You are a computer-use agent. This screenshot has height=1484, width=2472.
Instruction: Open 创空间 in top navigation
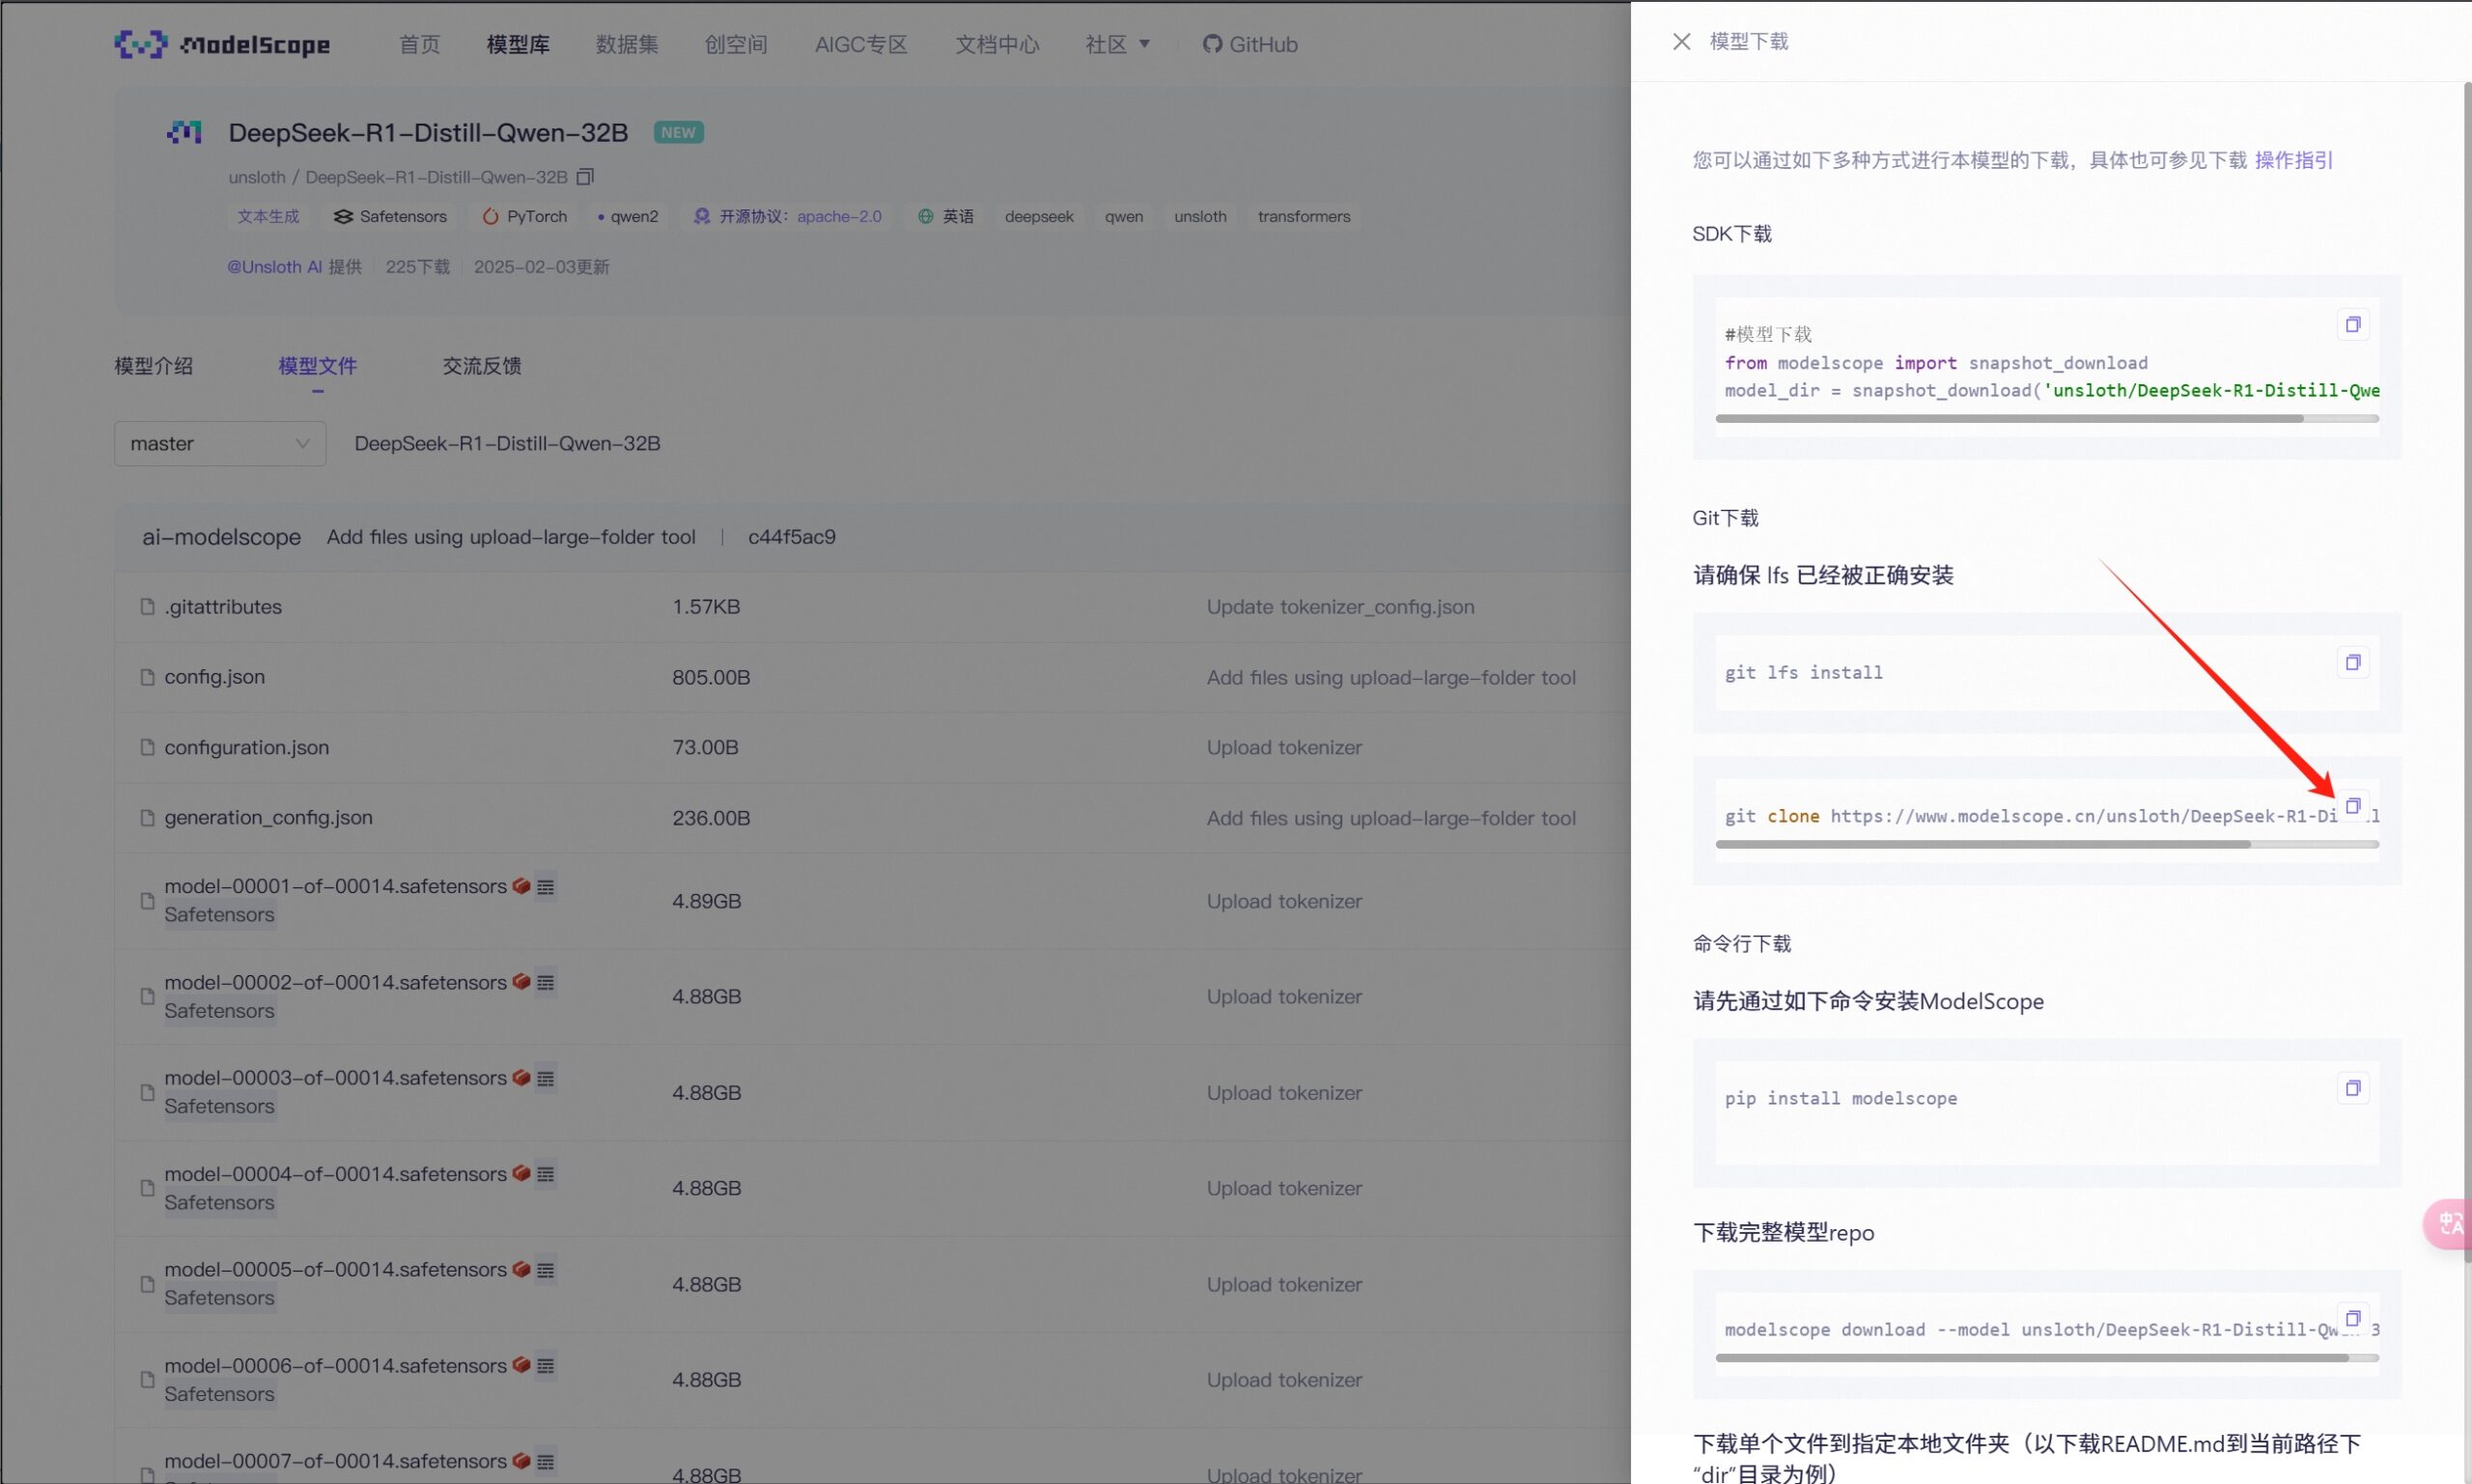tap(736, 44)
